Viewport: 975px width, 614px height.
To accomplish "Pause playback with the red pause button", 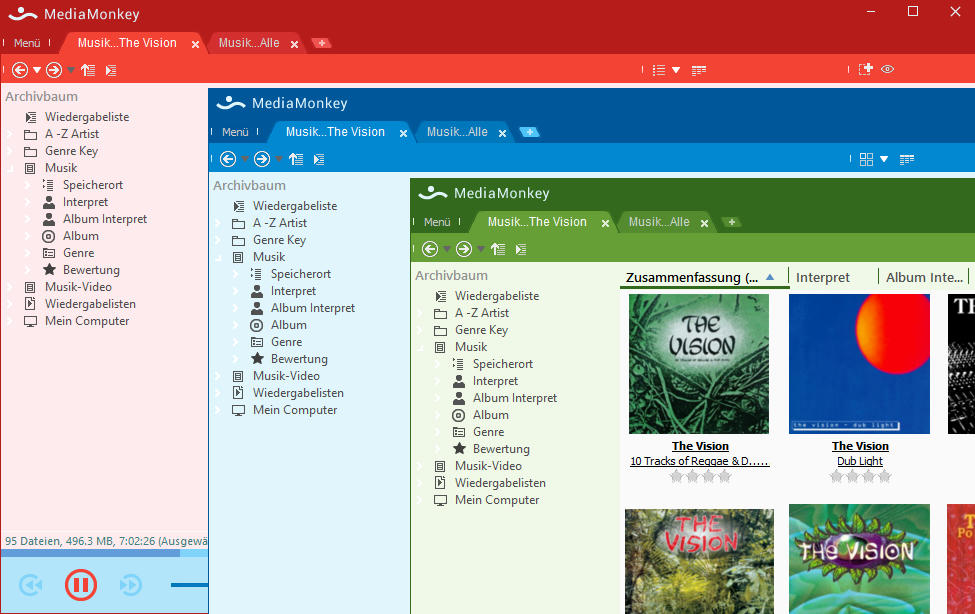I will (x=81, y=585).
